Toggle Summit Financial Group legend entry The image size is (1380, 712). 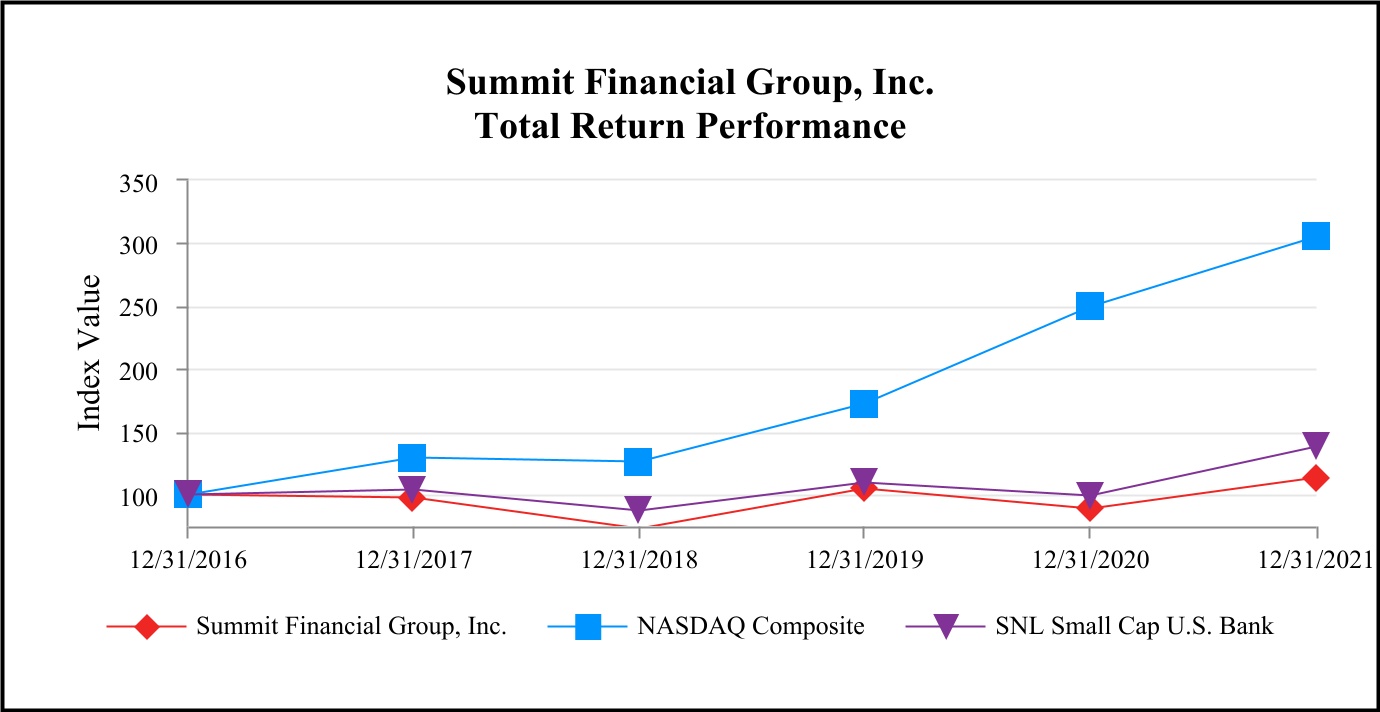coord(351,627)
